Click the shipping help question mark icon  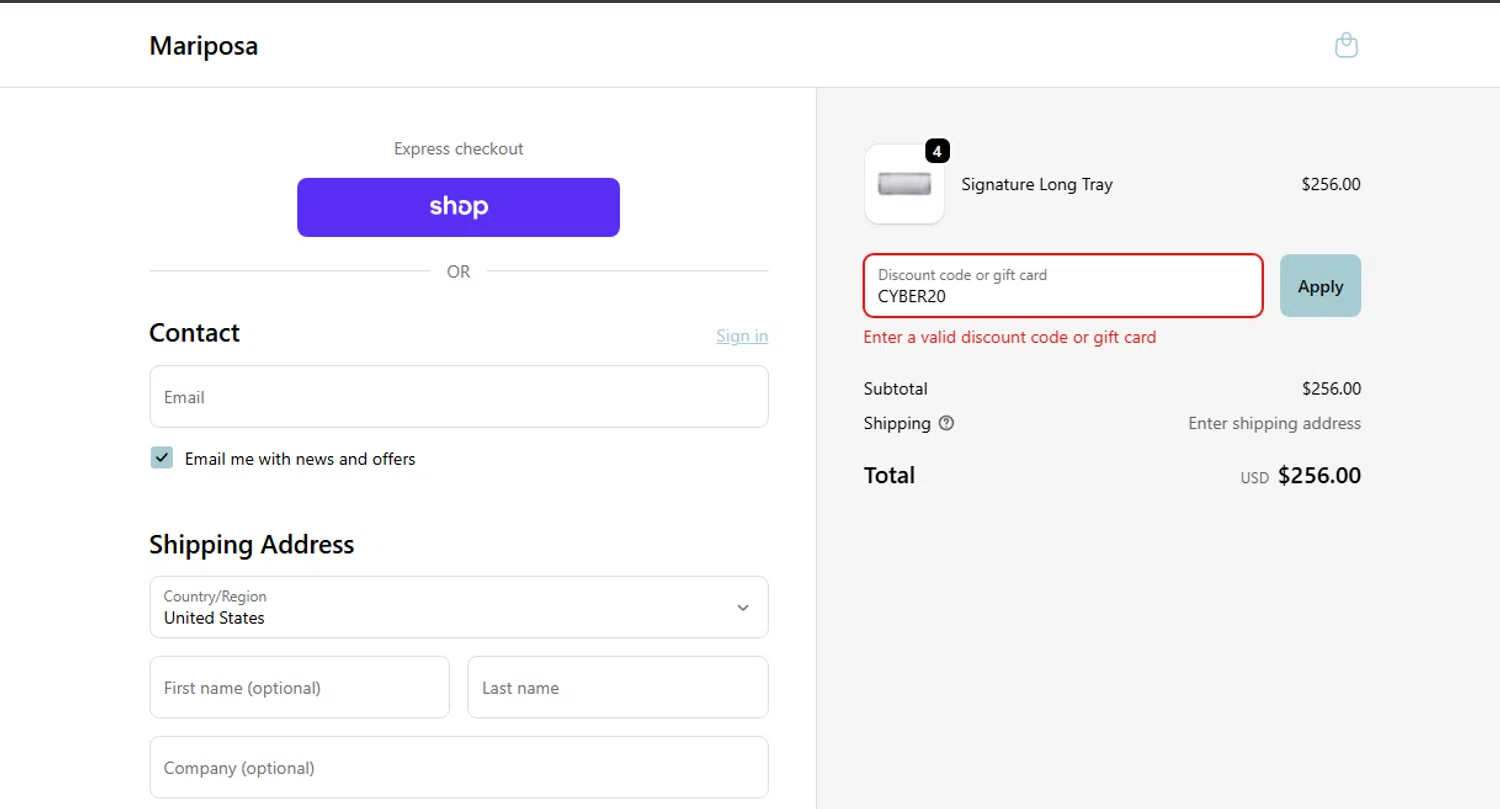[946, 423]
